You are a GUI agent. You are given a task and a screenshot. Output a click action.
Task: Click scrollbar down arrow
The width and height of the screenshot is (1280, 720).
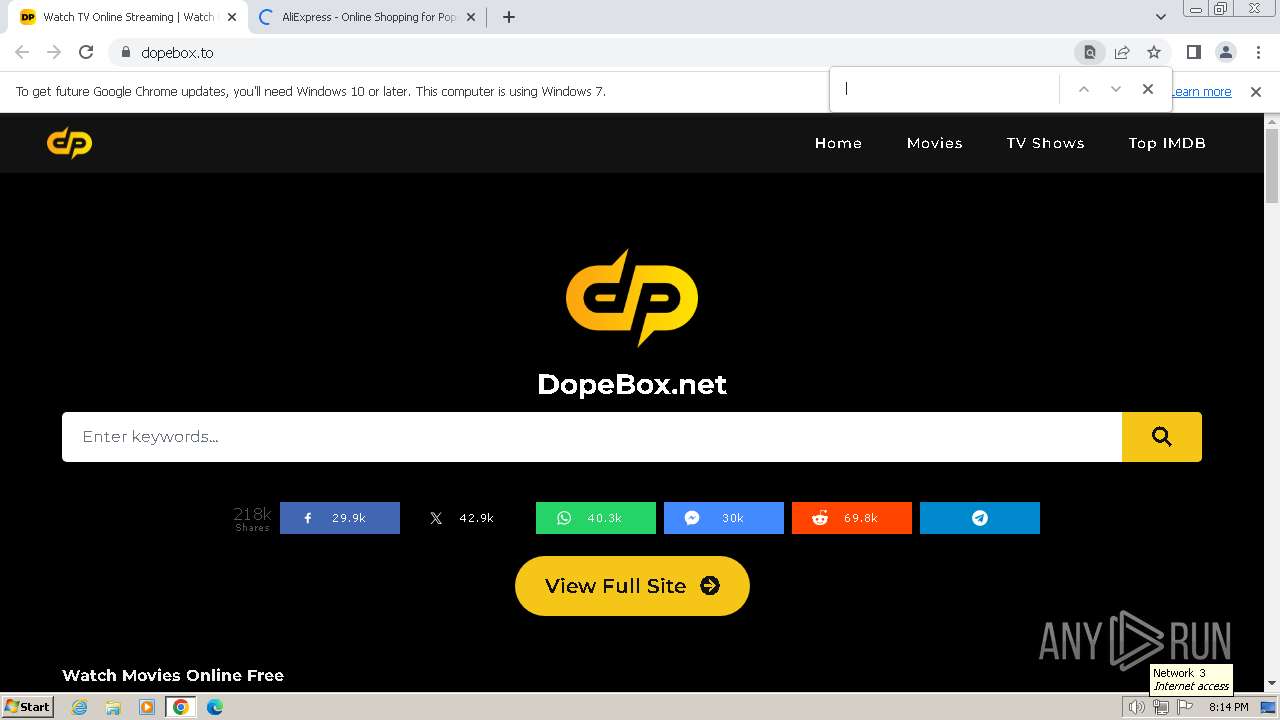1272,684
